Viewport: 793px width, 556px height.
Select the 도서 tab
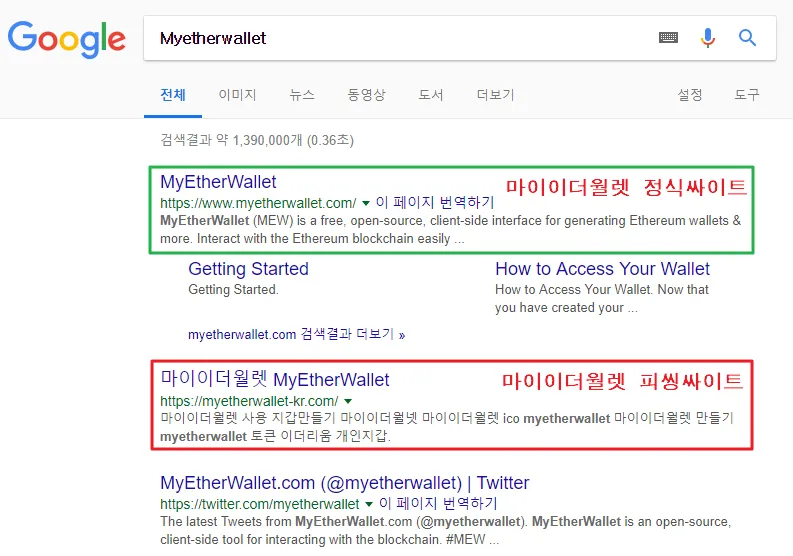pyautogui.click(x=430, y=95)
